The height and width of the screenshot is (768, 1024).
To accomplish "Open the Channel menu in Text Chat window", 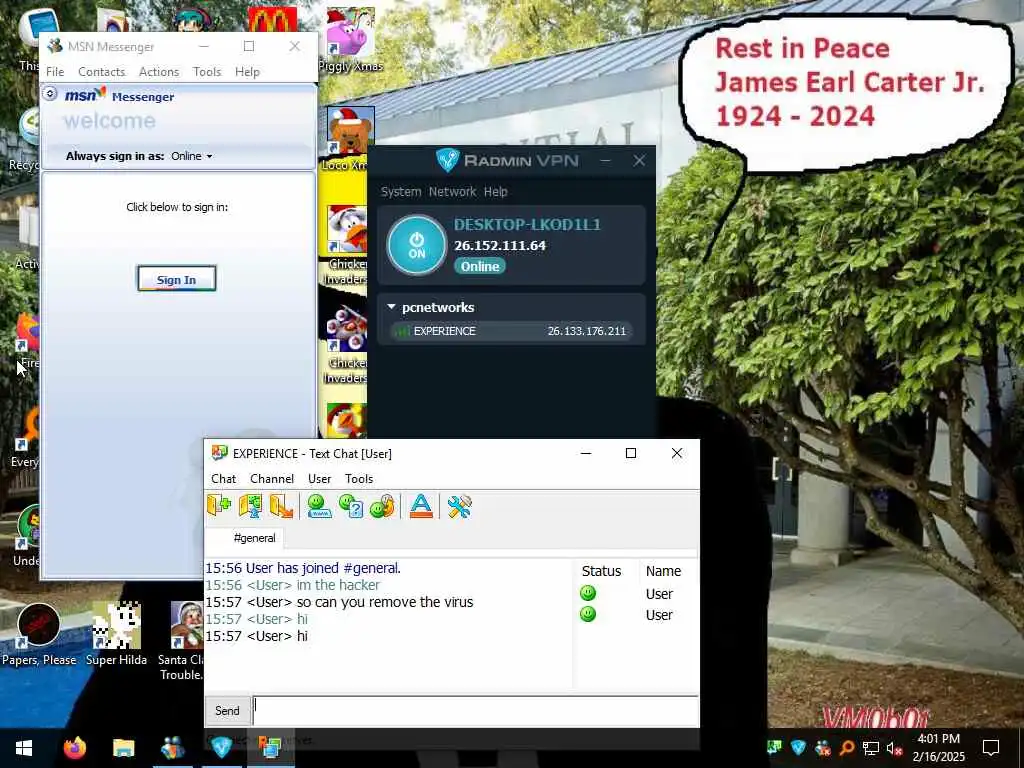I will pyautogui.click(x=272, y=479).
